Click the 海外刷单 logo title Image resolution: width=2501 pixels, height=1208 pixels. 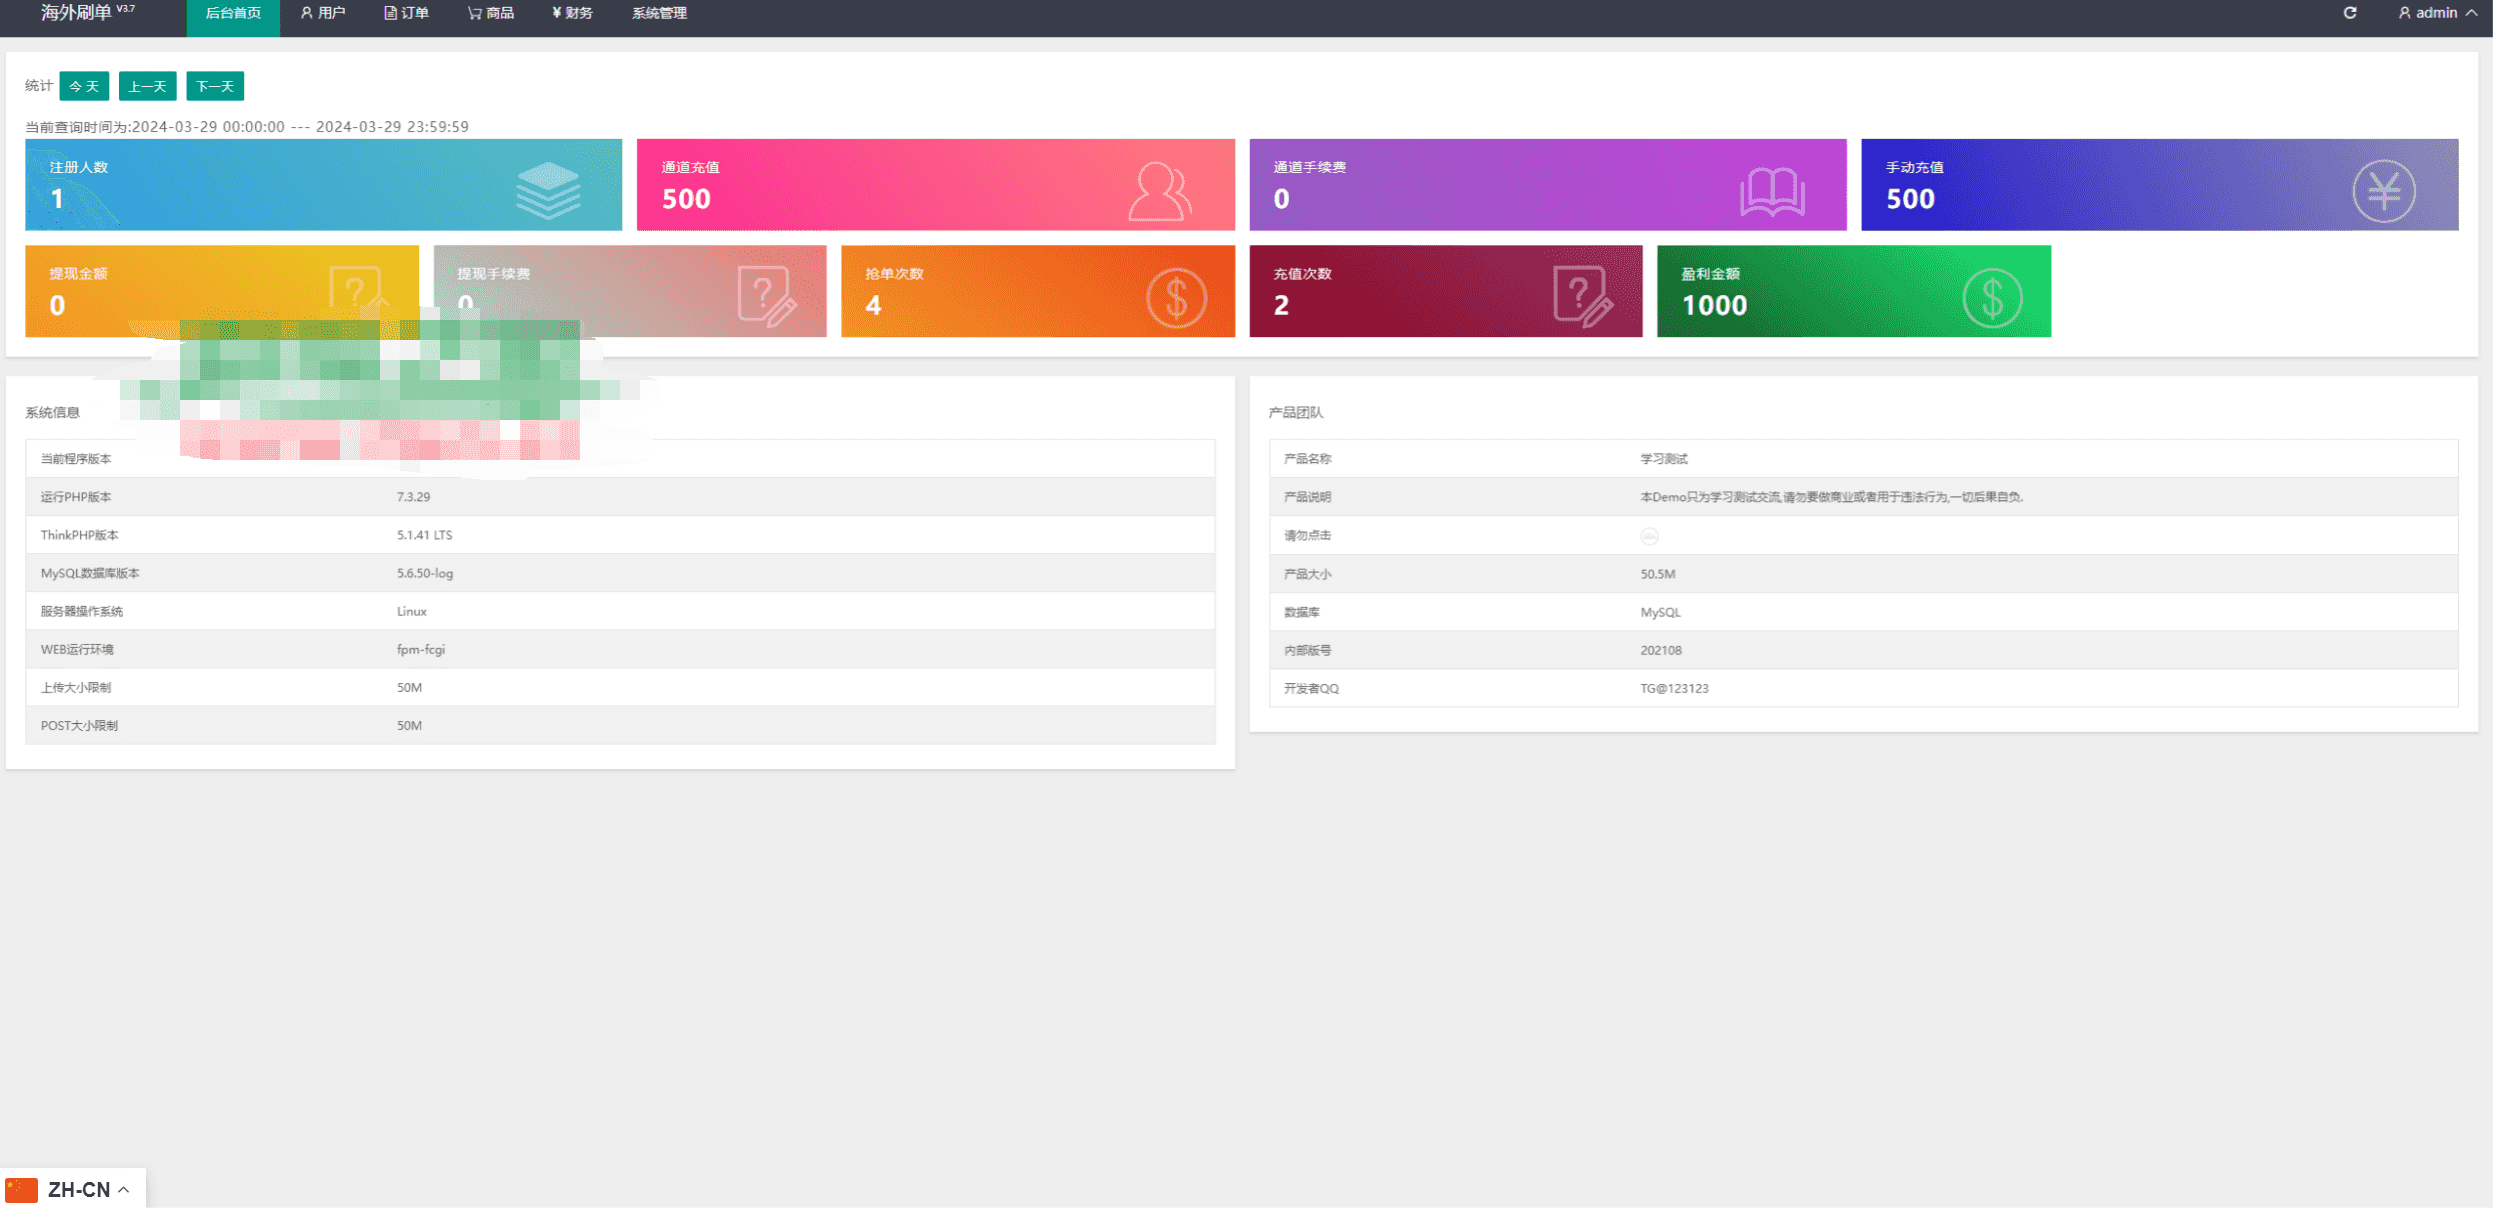click(x=76, y=13)
